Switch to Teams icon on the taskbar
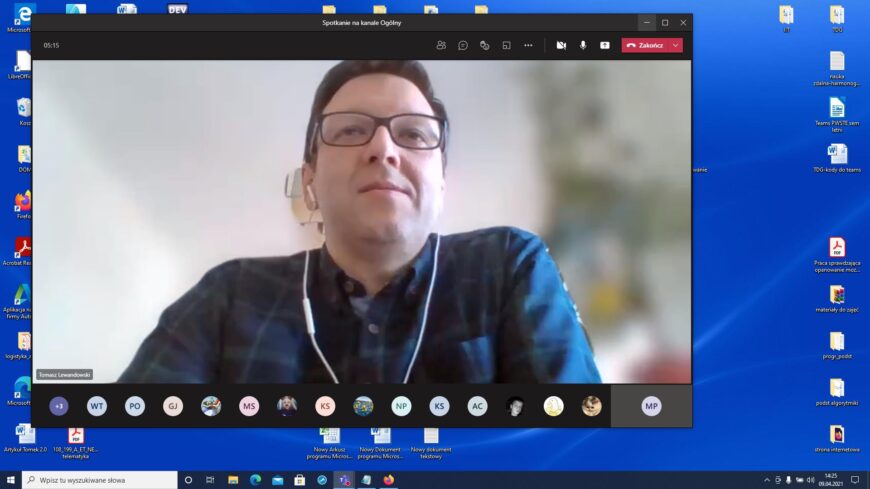 tap(344, 480)
